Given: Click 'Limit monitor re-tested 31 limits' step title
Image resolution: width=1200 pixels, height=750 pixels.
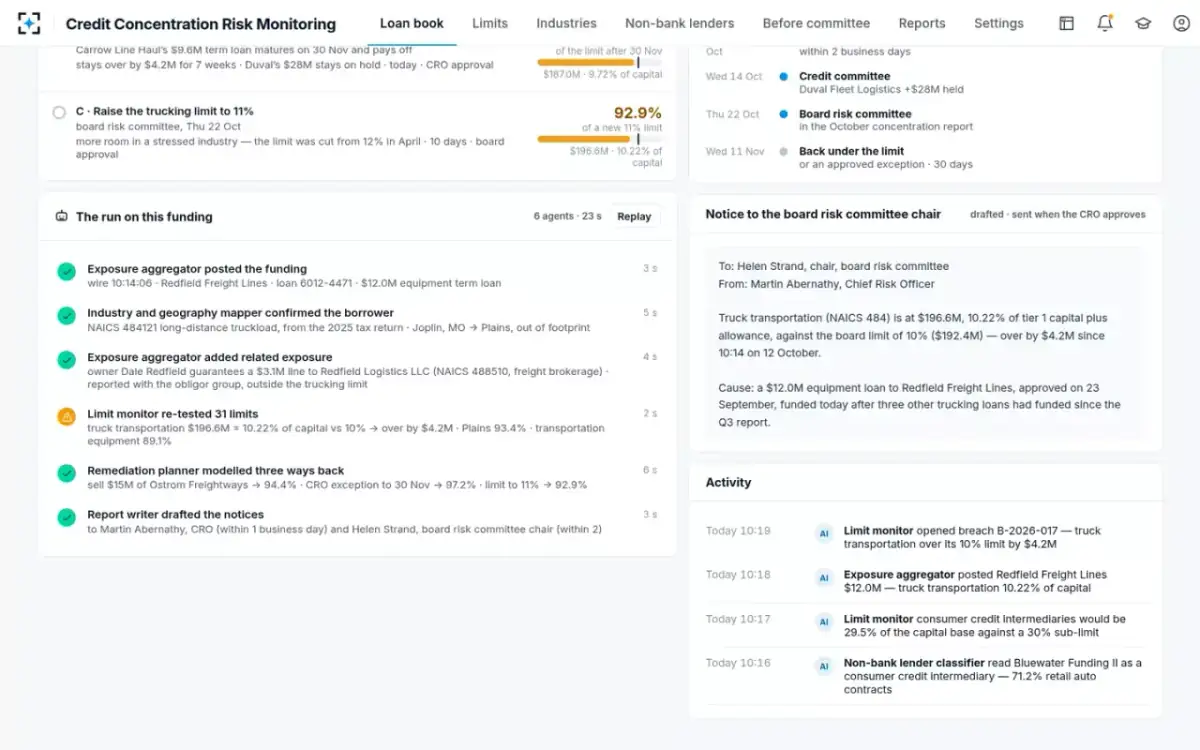Looking at the screenshot, I should point(173,413).
